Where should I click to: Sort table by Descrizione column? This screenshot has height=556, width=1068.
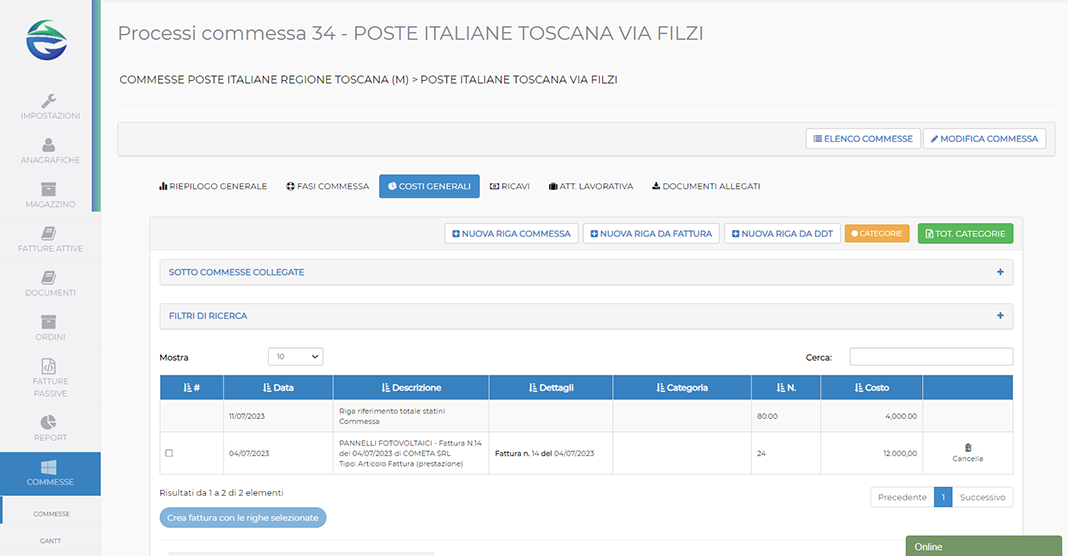point(411,388)
